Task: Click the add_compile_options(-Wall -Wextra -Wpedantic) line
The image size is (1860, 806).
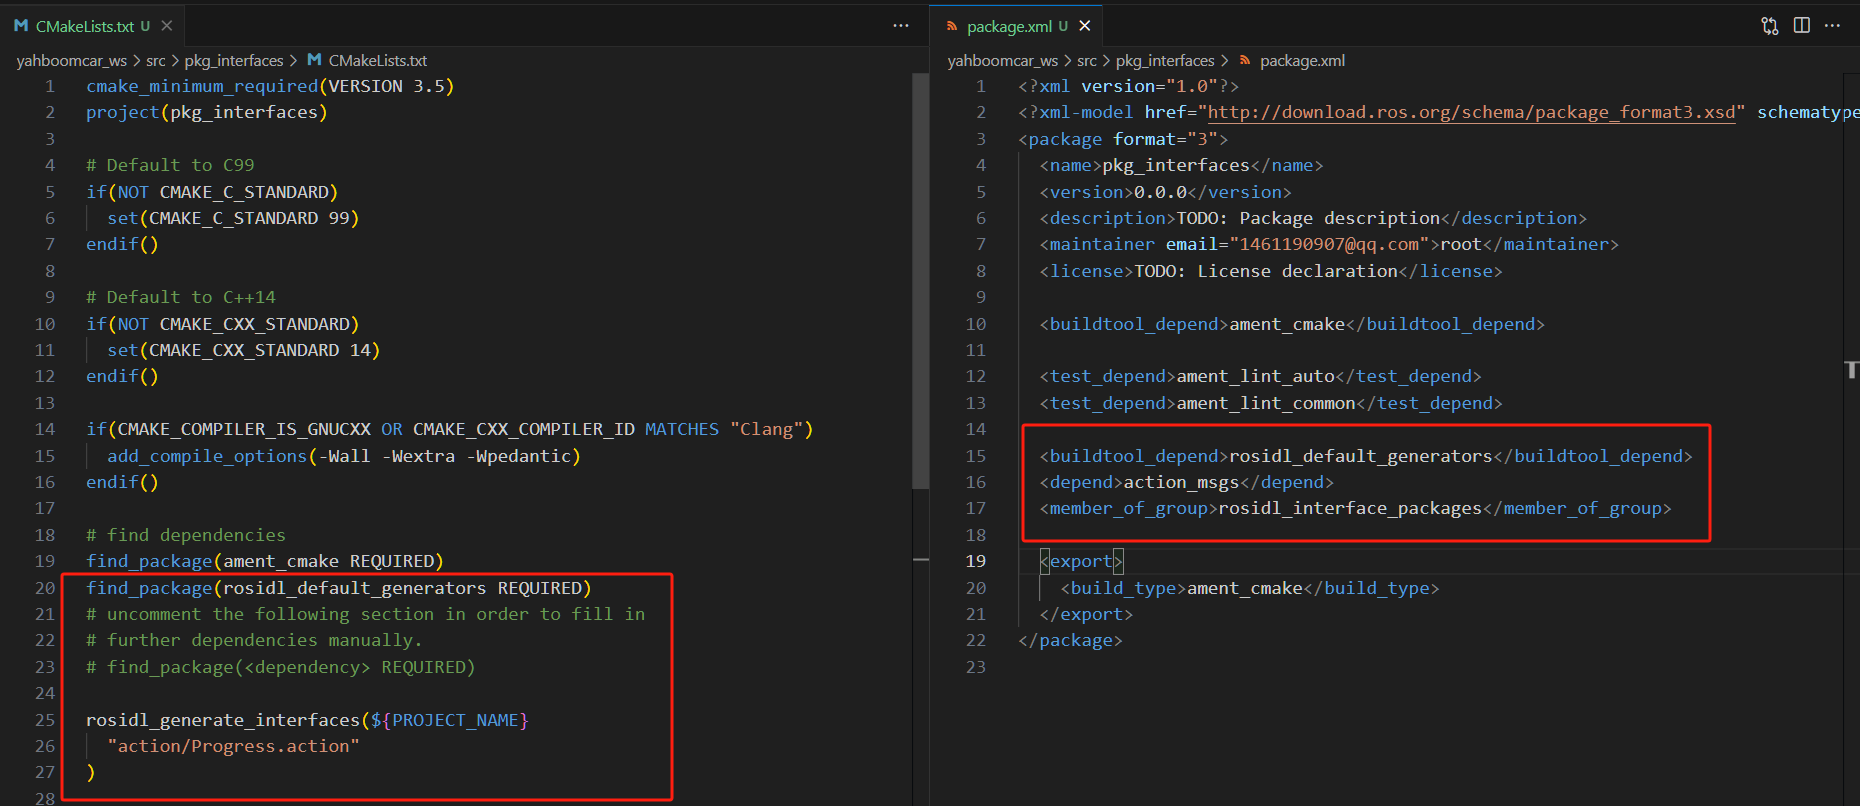Action: pyautogui.click(x=344, y=456)
